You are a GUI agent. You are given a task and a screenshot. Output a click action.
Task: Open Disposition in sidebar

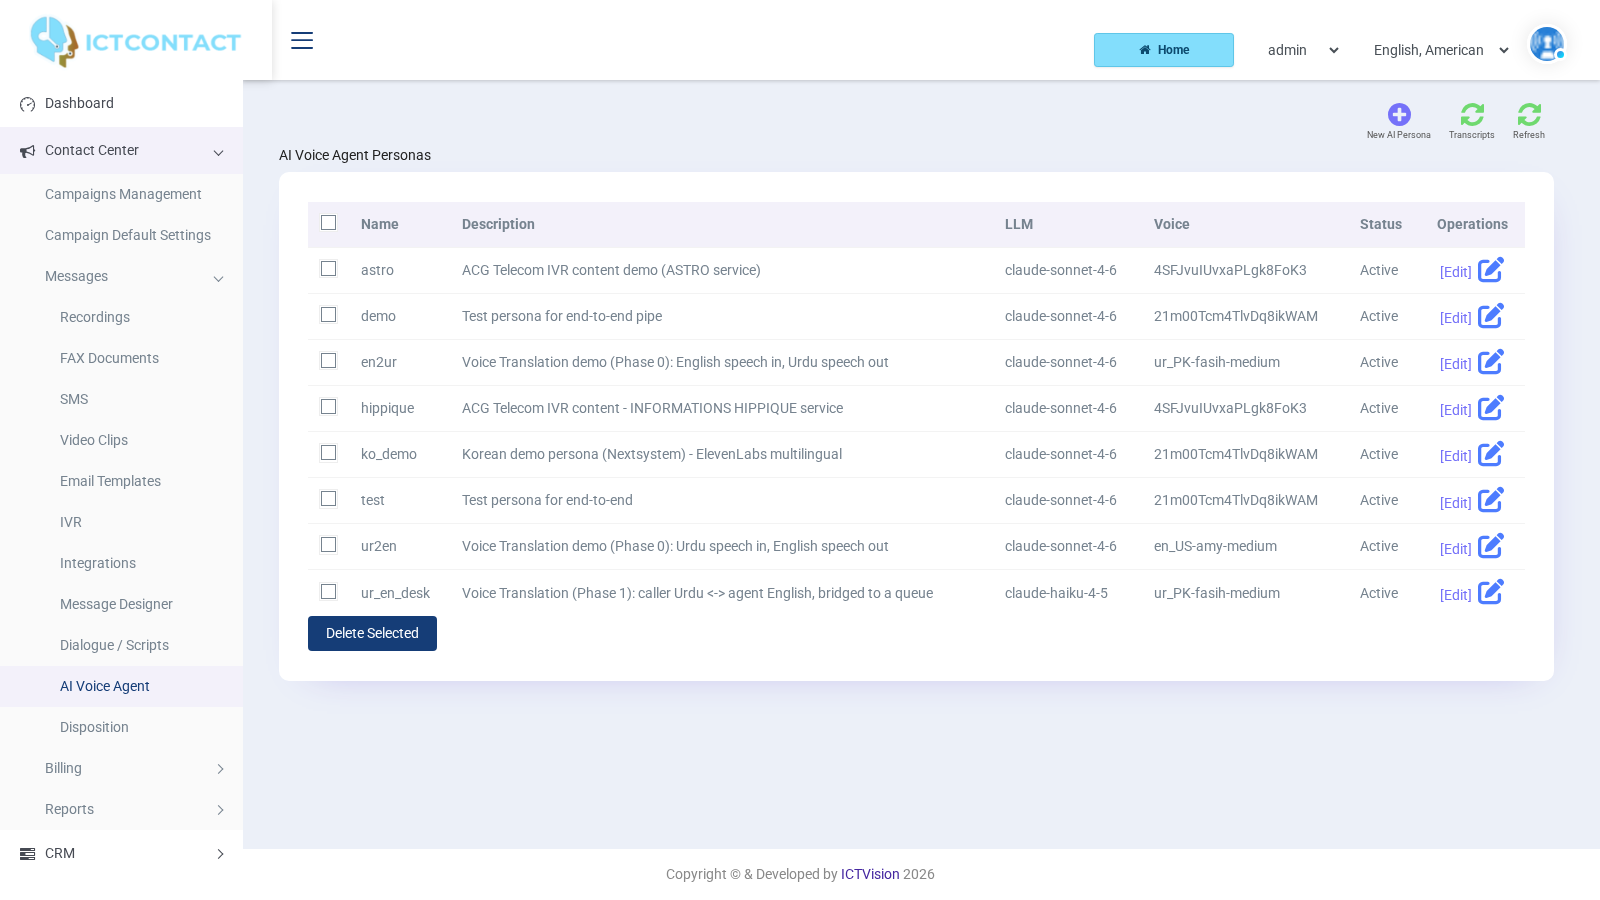[94, 727]
